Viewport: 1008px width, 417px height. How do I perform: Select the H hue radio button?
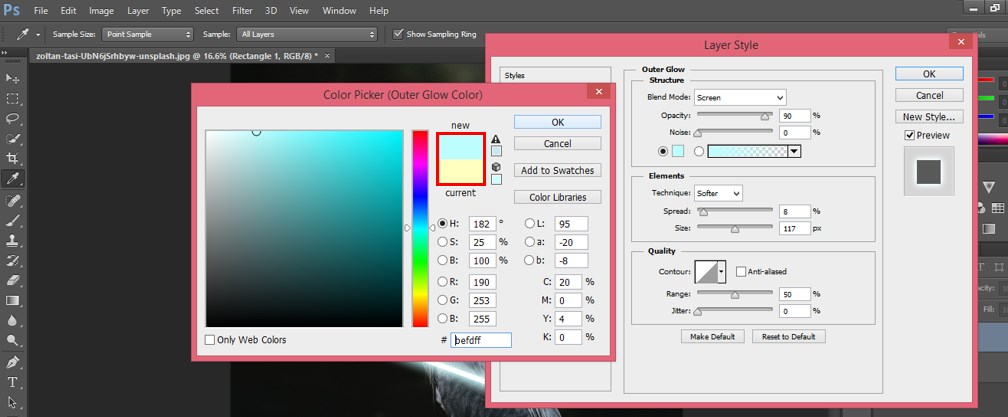[442, 224]
